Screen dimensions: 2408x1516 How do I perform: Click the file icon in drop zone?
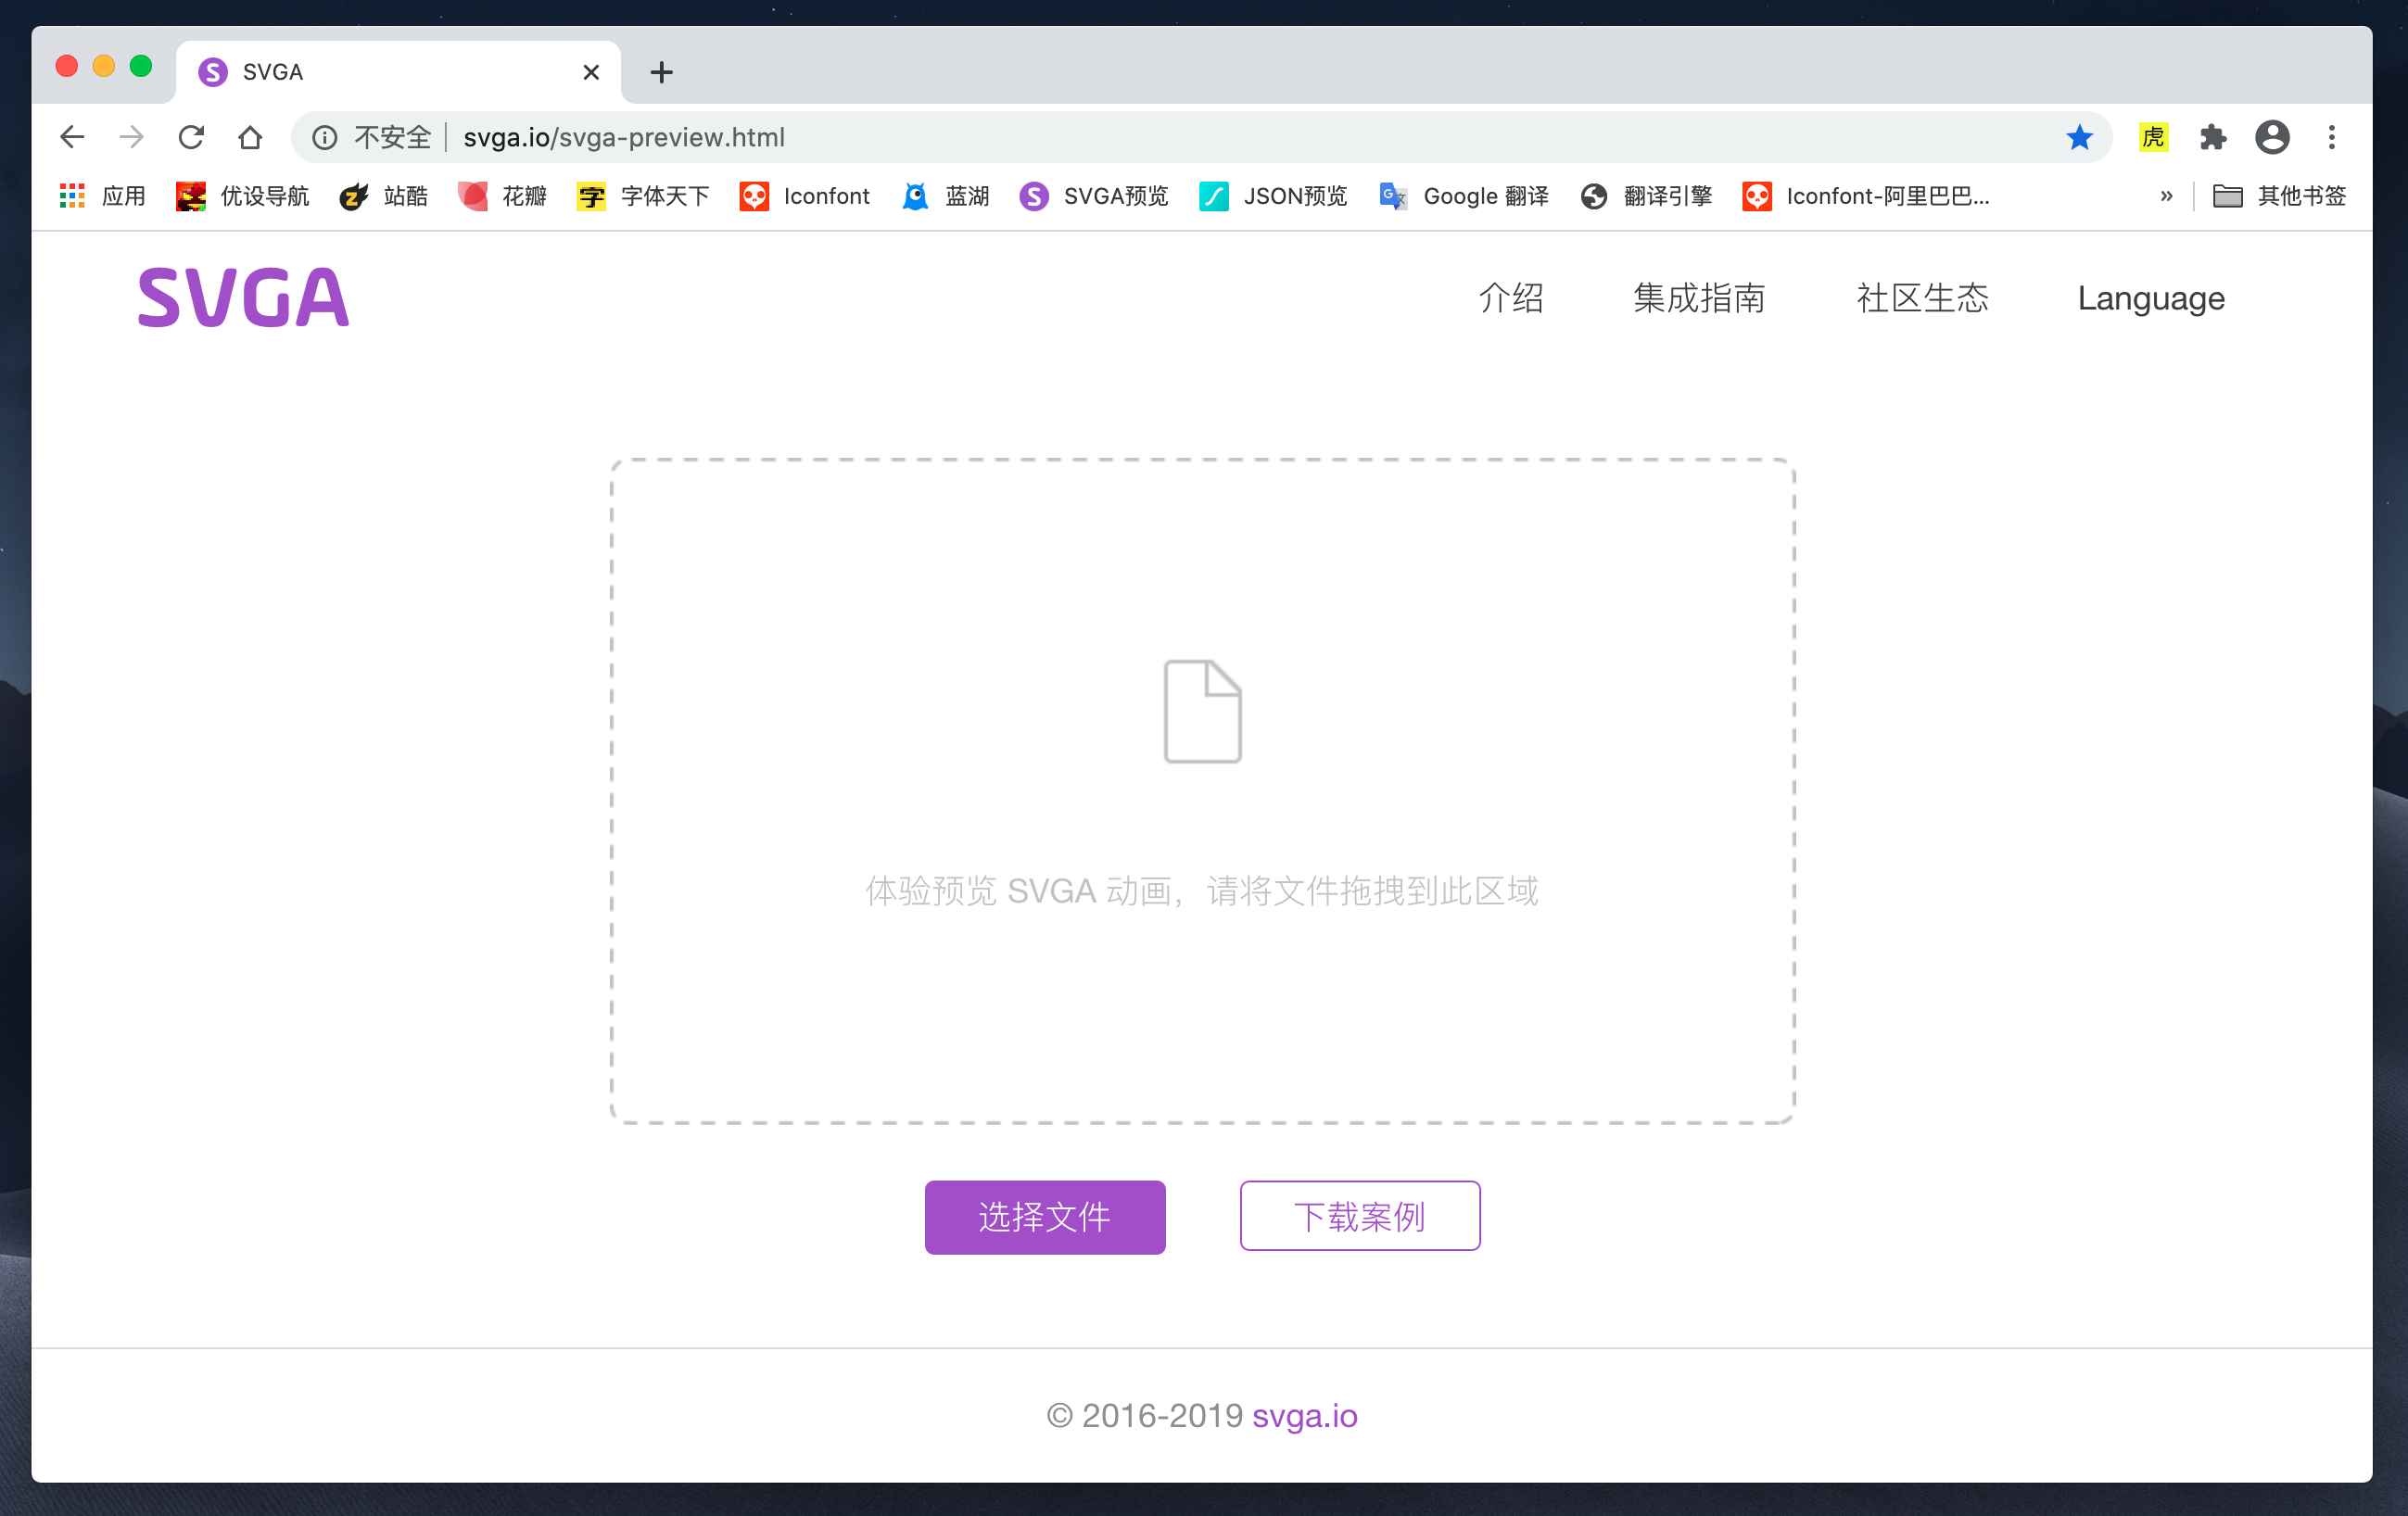pos(1202,711)
